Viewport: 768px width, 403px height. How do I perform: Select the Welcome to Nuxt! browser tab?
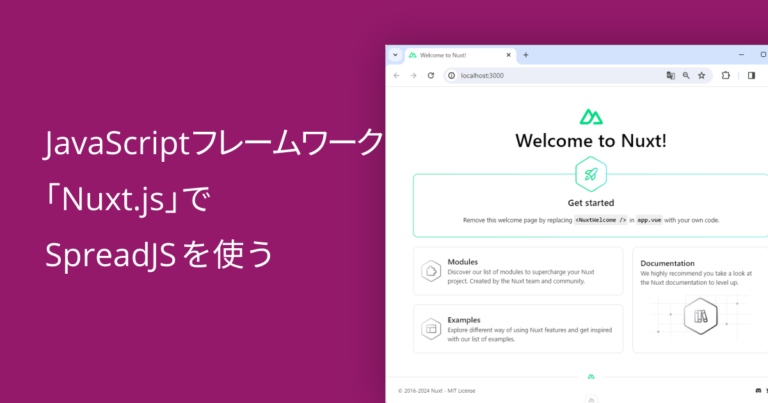[460, 55]
